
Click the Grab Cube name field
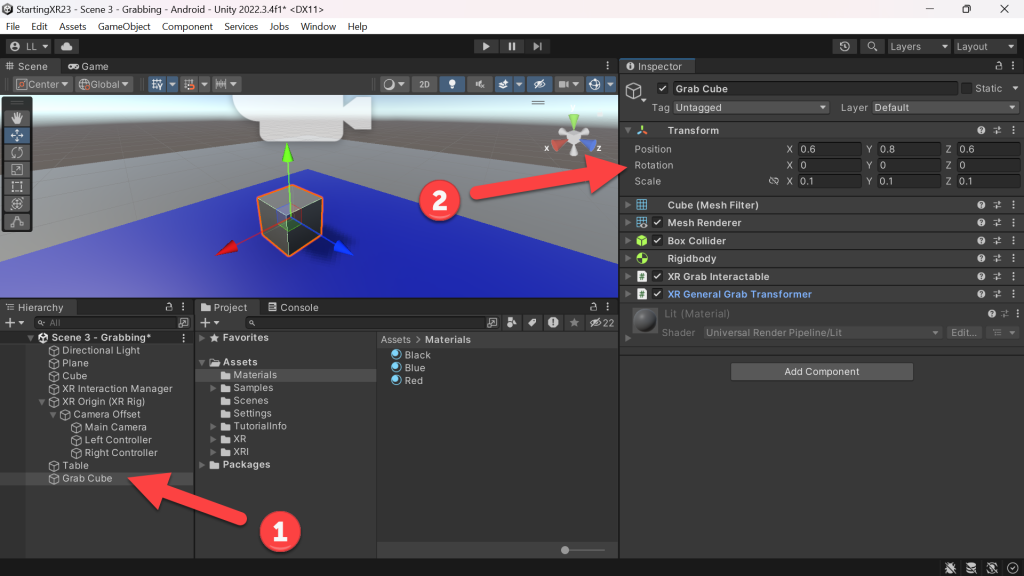tap(815, 89)
